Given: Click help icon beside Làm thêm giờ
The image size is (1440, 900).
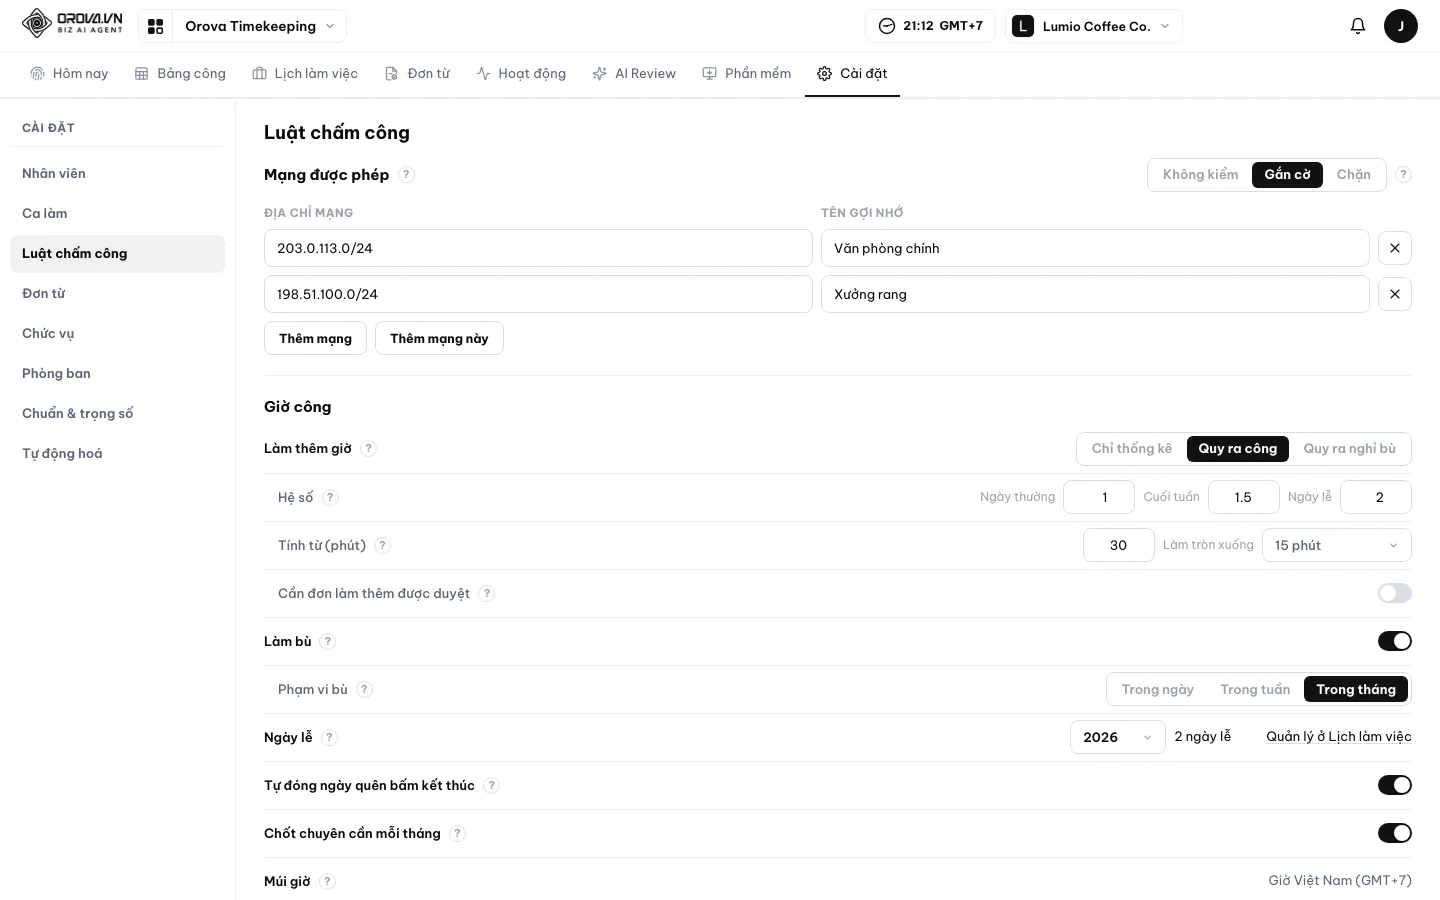Looking at the screenshot, I should [x=368, y=448].
